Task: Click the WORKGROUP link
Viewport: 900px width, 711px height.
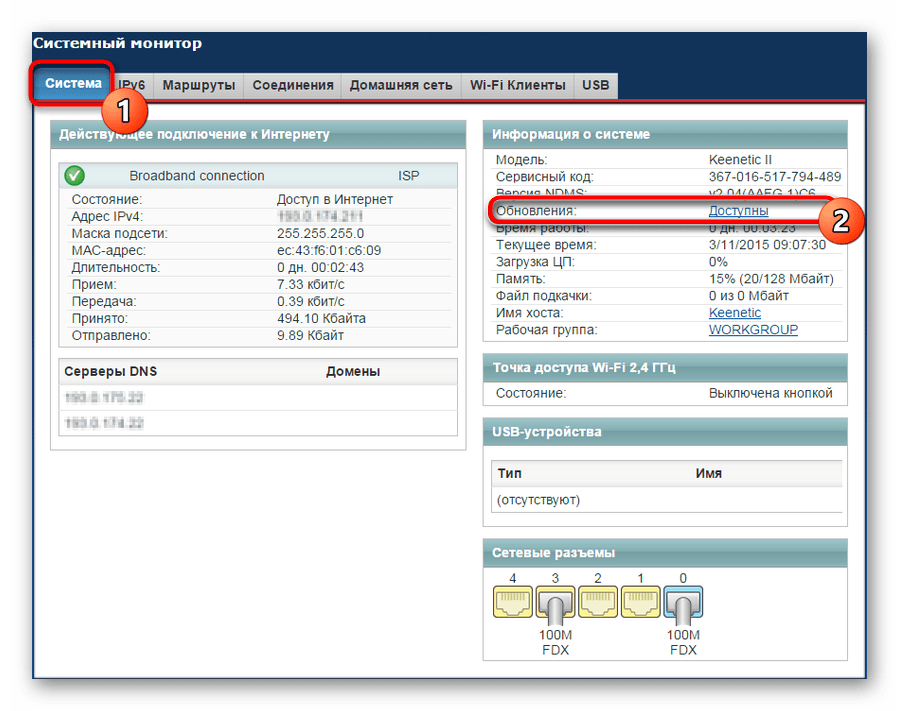Action: (753, 330)
